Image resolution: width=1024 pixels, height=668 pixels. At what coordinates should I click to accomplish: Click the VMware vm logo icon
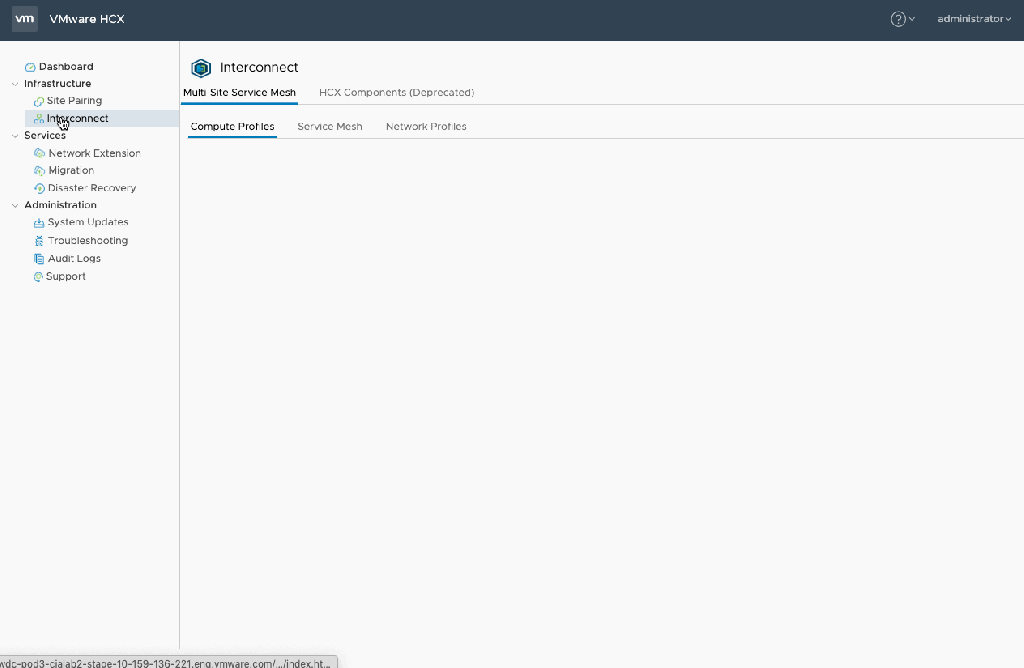click(25, 19)
